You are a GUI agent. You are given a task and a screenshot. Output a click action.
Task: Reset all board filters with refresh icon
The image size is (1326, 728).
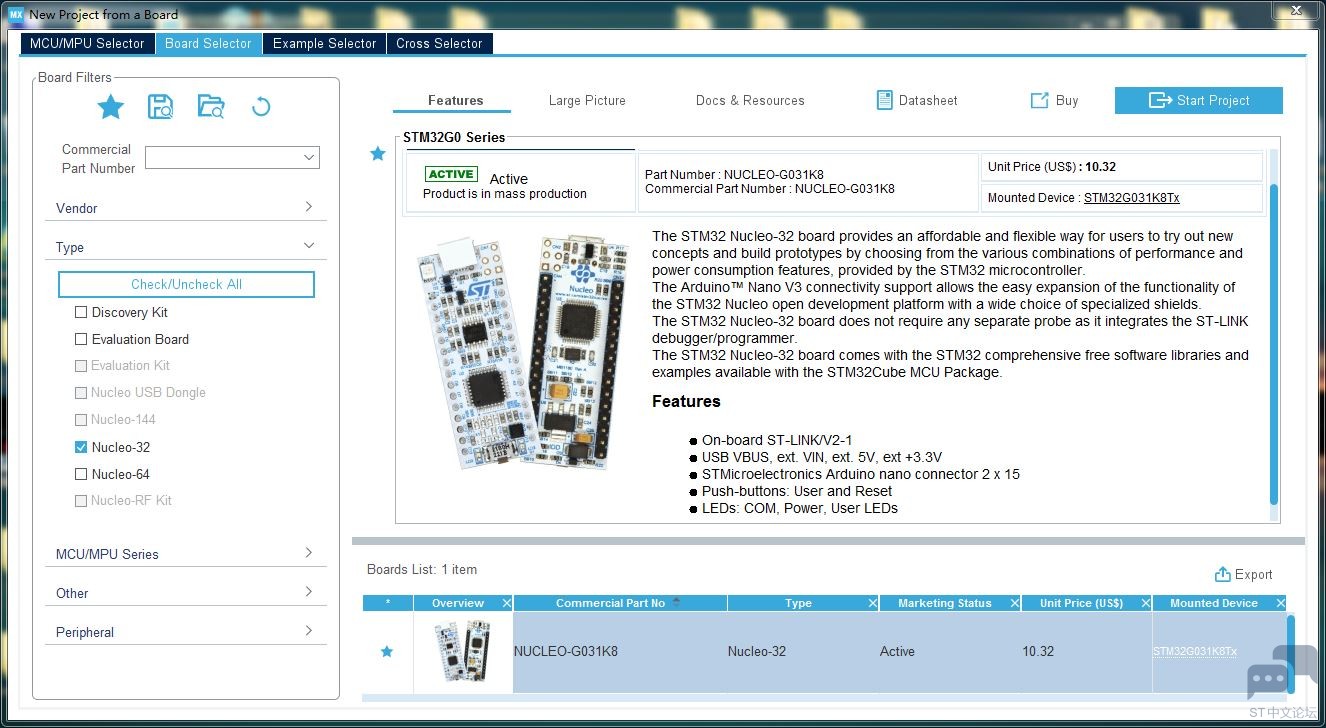pos(261,106)
